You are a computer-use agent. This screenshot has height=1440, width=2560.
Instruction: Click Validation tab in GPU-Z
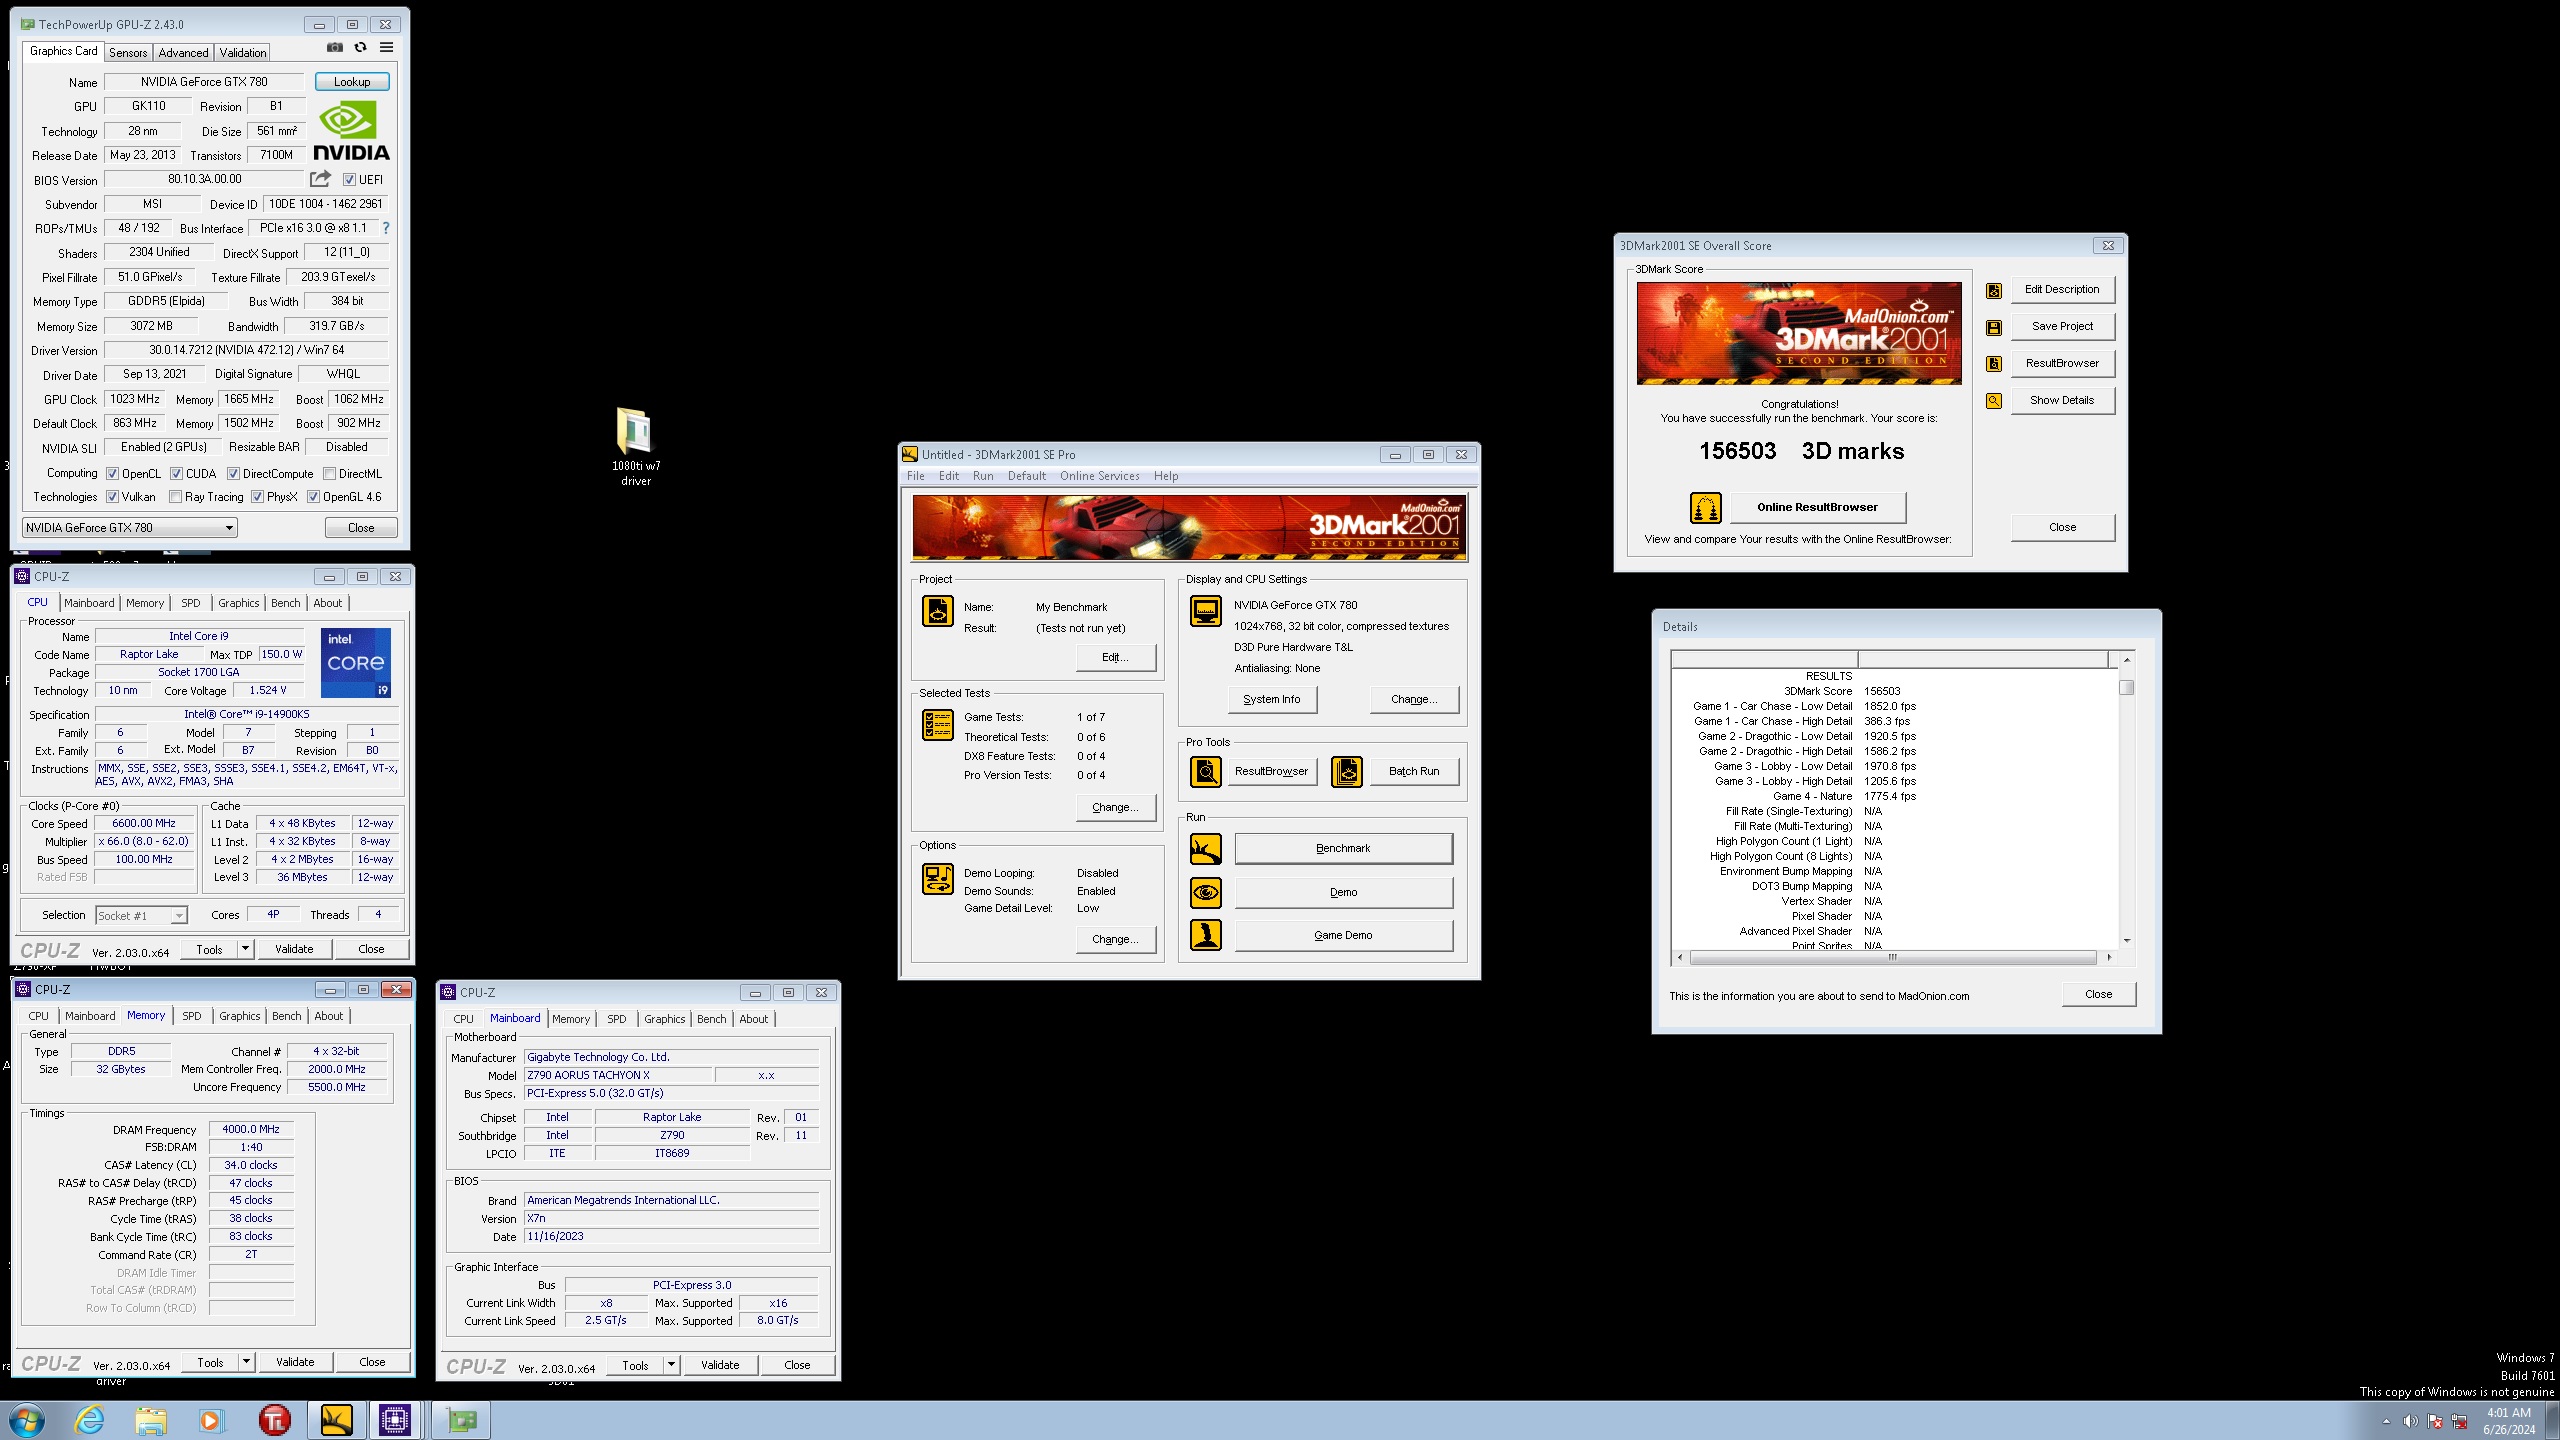(243, 53)
